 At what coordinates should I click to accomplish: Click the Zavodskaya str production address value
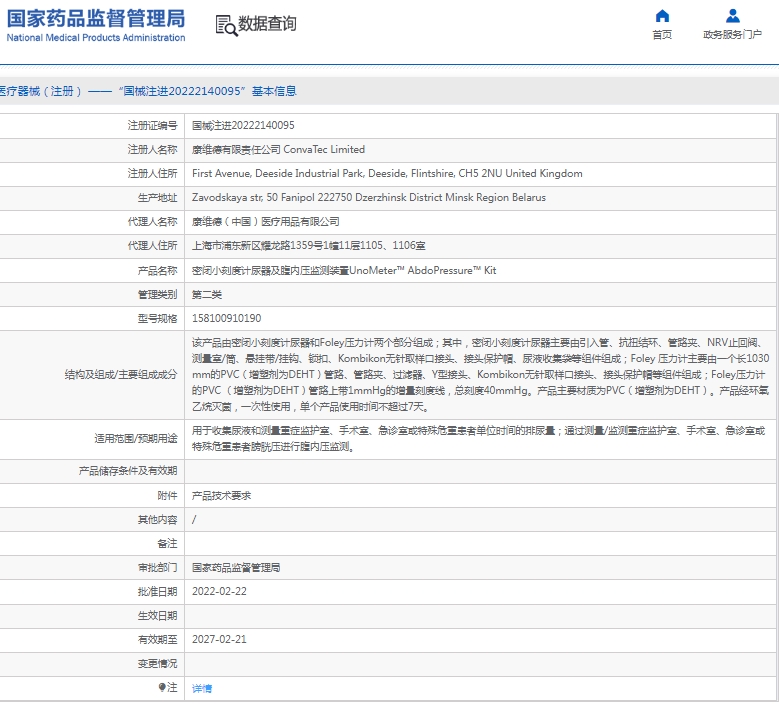click(x=369, y=198)
